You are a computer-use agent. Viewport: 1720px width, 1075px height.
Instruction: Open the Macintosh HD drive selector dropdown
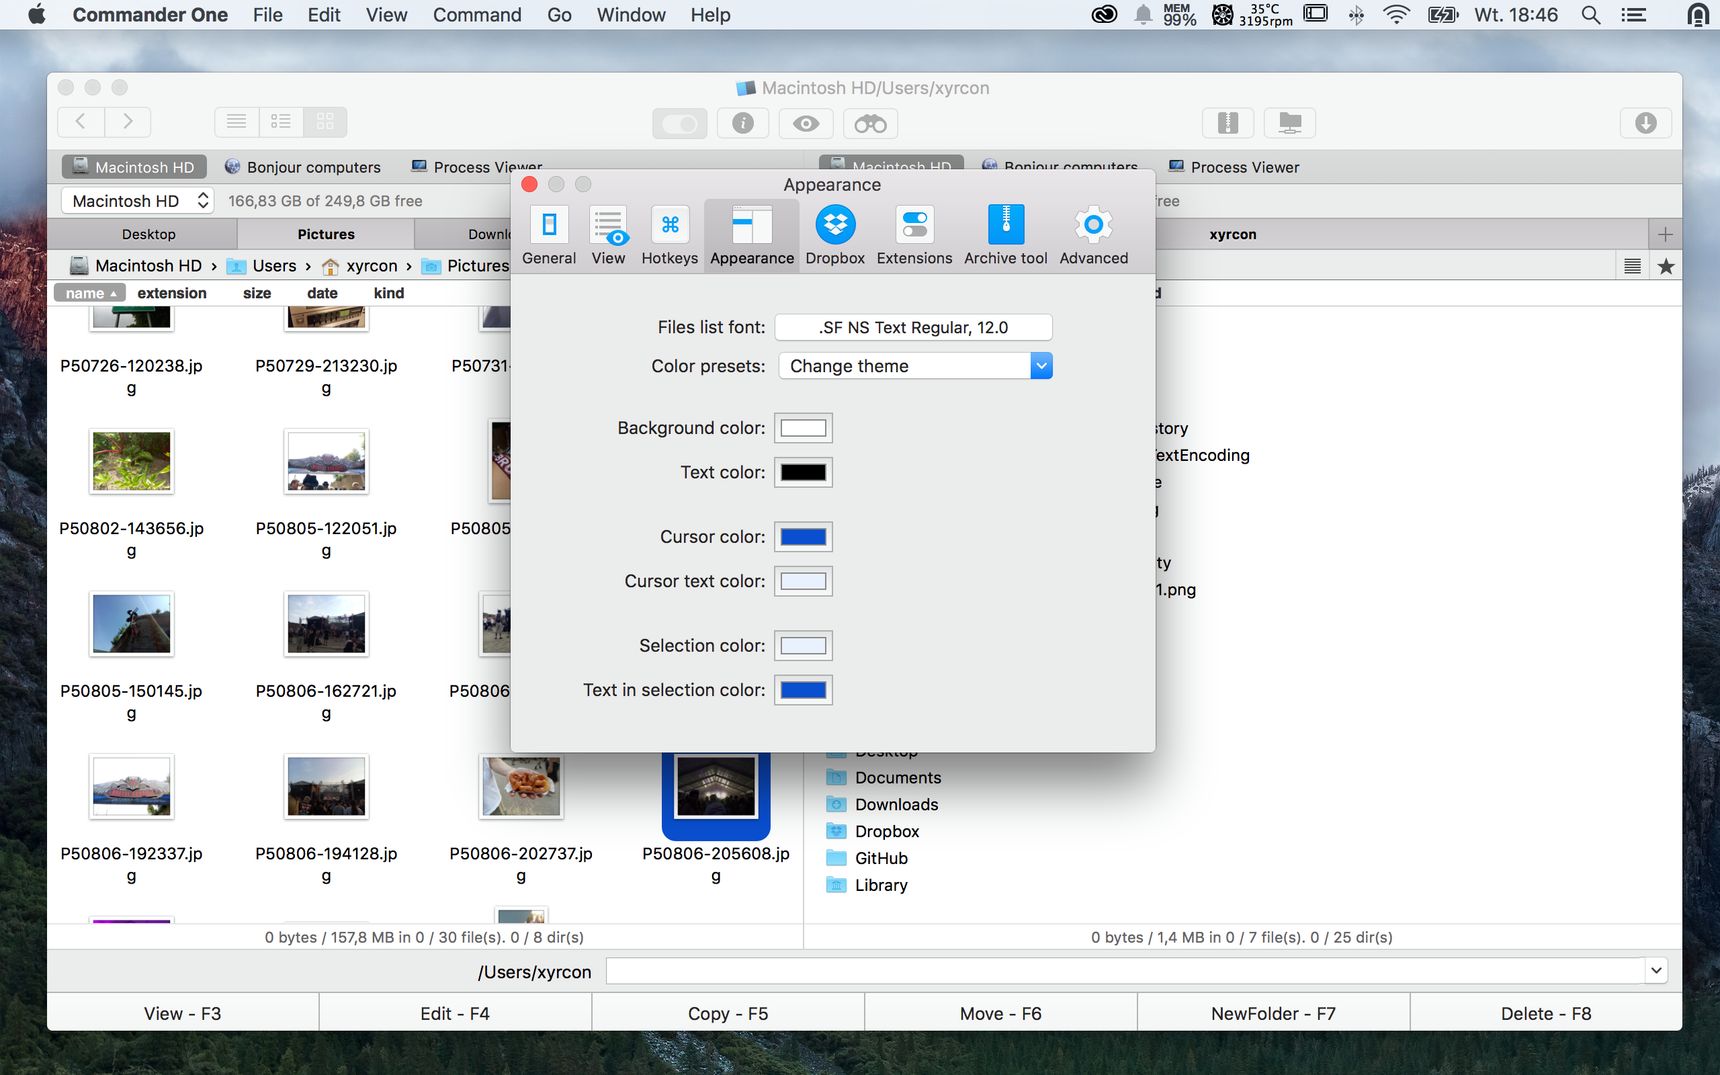click(x=137, y=201)
